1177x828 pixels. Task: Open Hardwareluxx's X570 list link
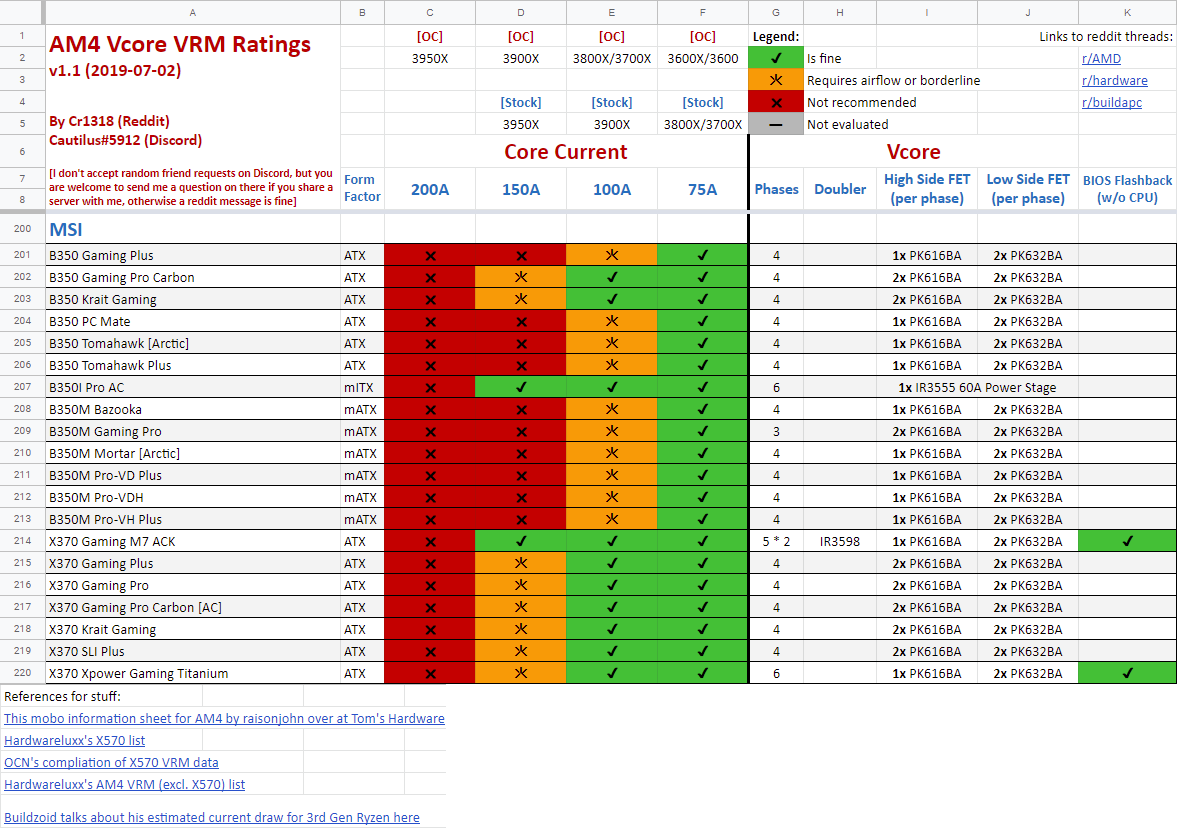tap(74, 740)
